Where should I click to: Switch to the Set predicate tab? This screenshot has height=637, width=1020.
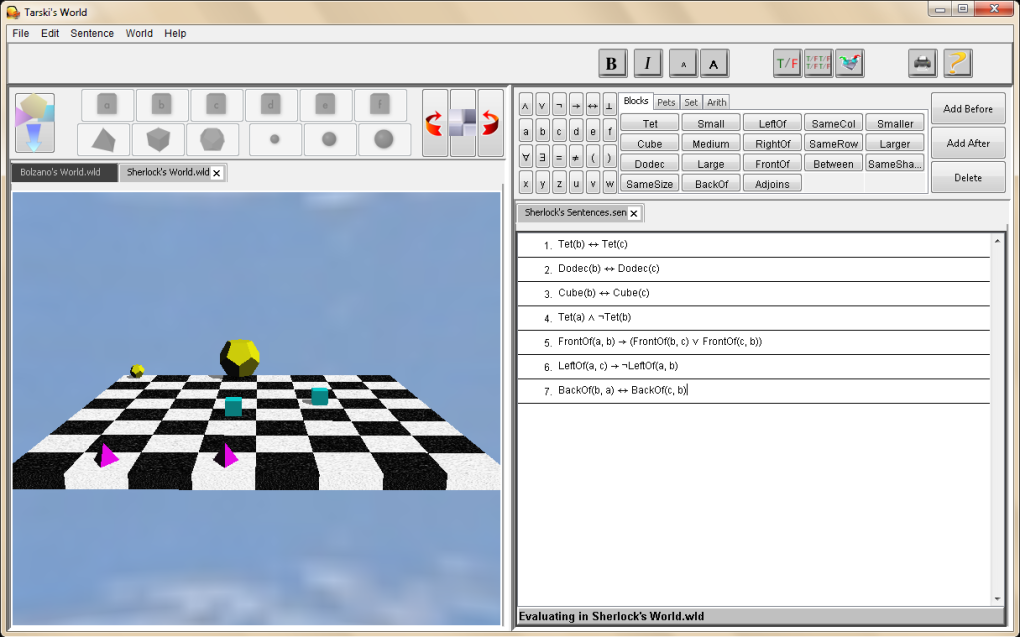pyautogui.click(x=691, y=102)
